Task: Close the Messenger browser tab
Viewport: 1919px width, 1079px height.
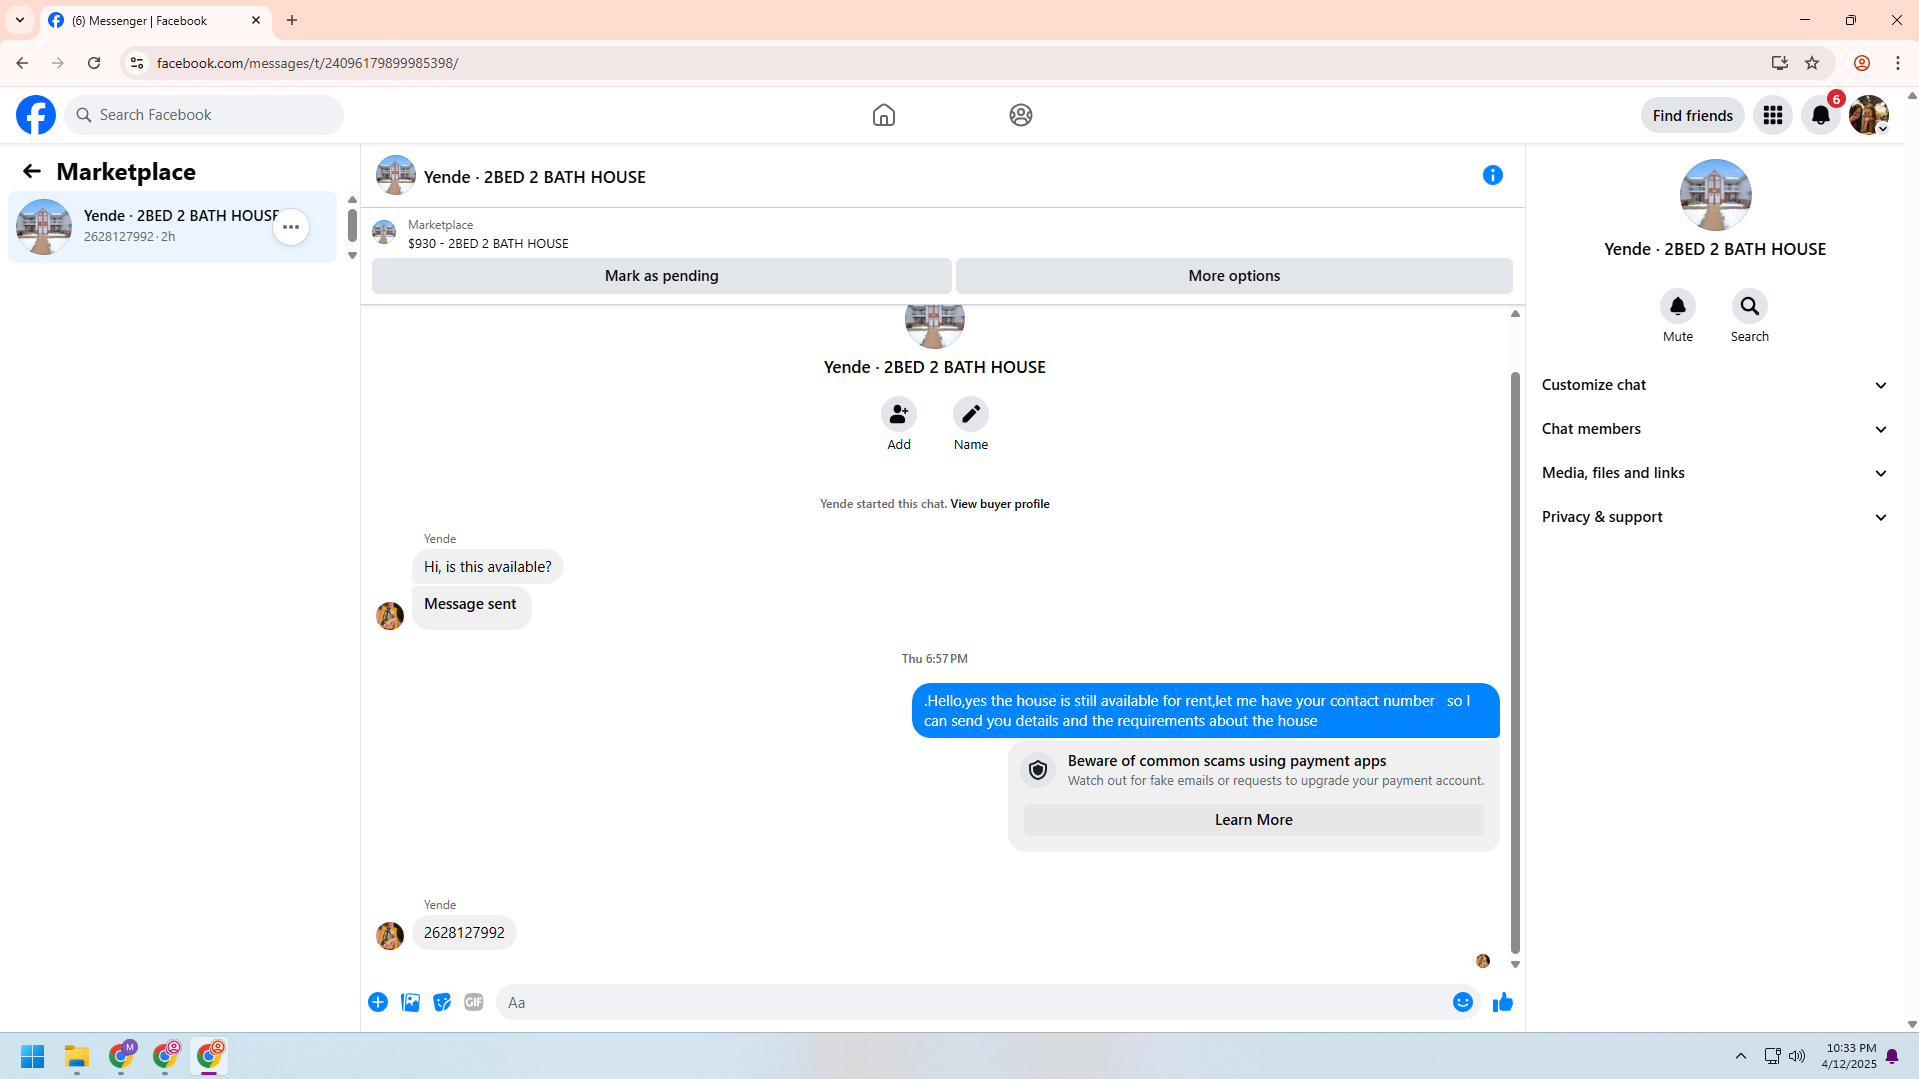Action: pyautogui.click(x=256, y=20)
